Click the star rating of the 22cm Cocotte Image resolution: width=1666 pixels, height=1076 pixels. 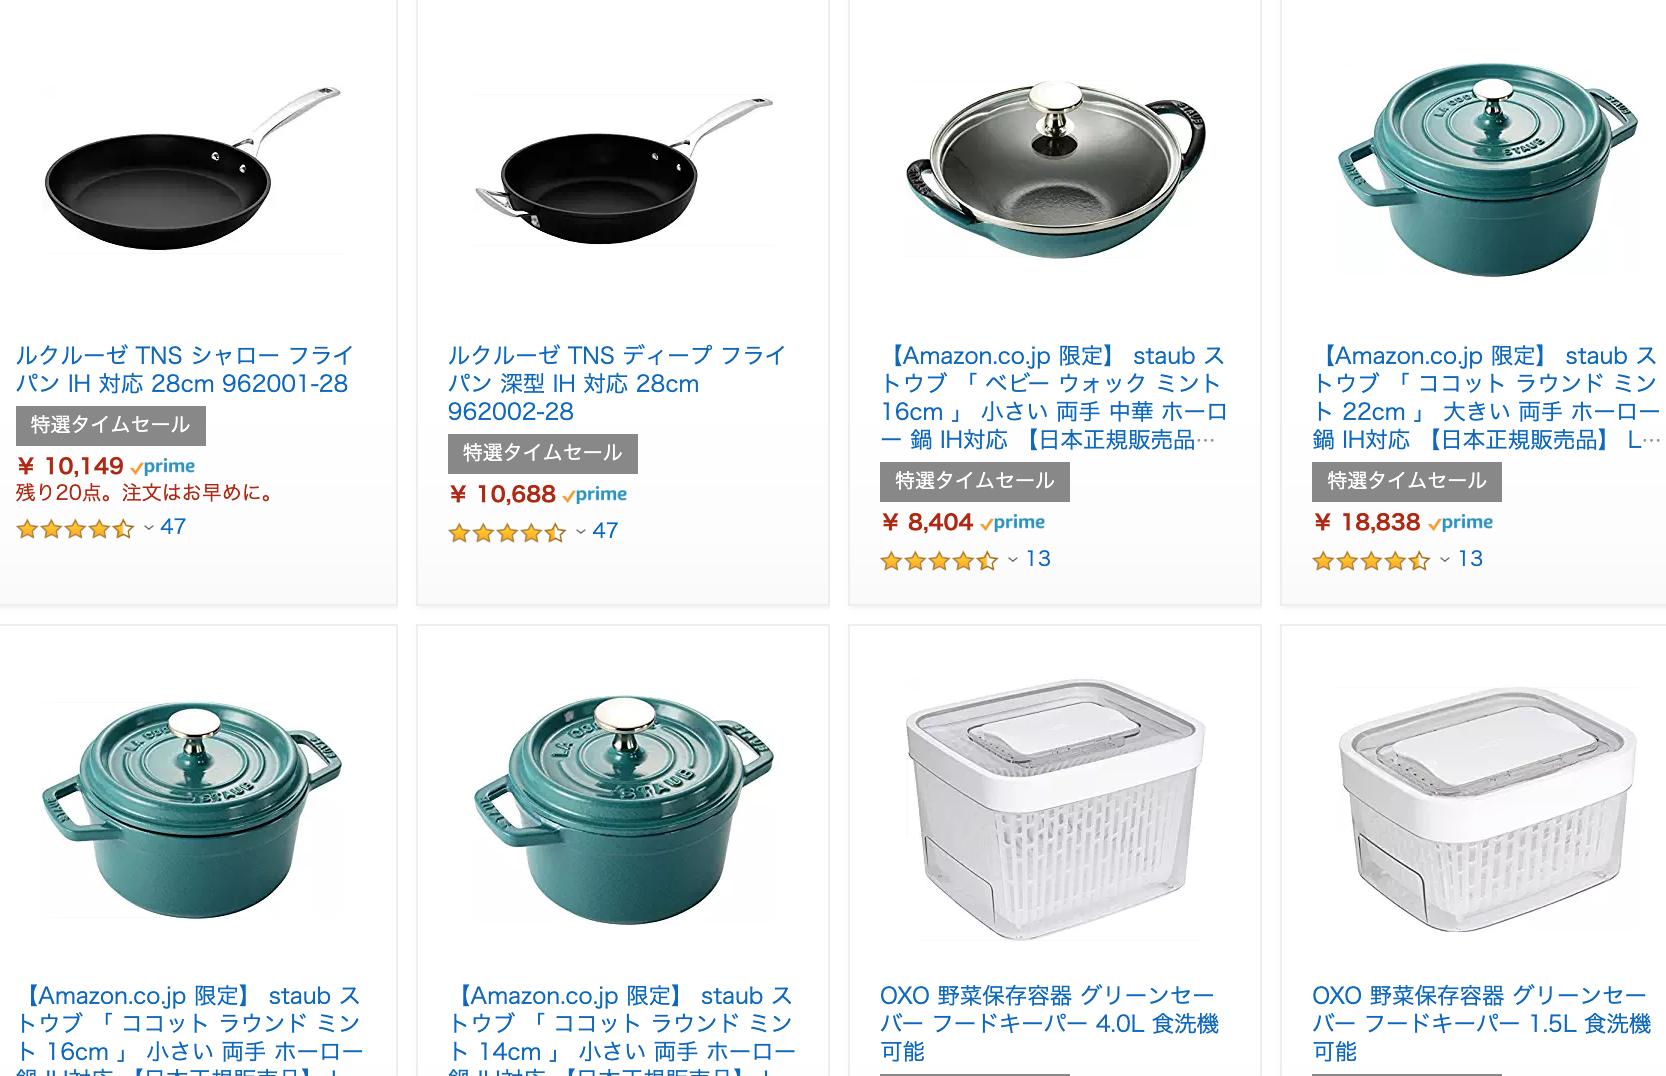point(1371,561)
